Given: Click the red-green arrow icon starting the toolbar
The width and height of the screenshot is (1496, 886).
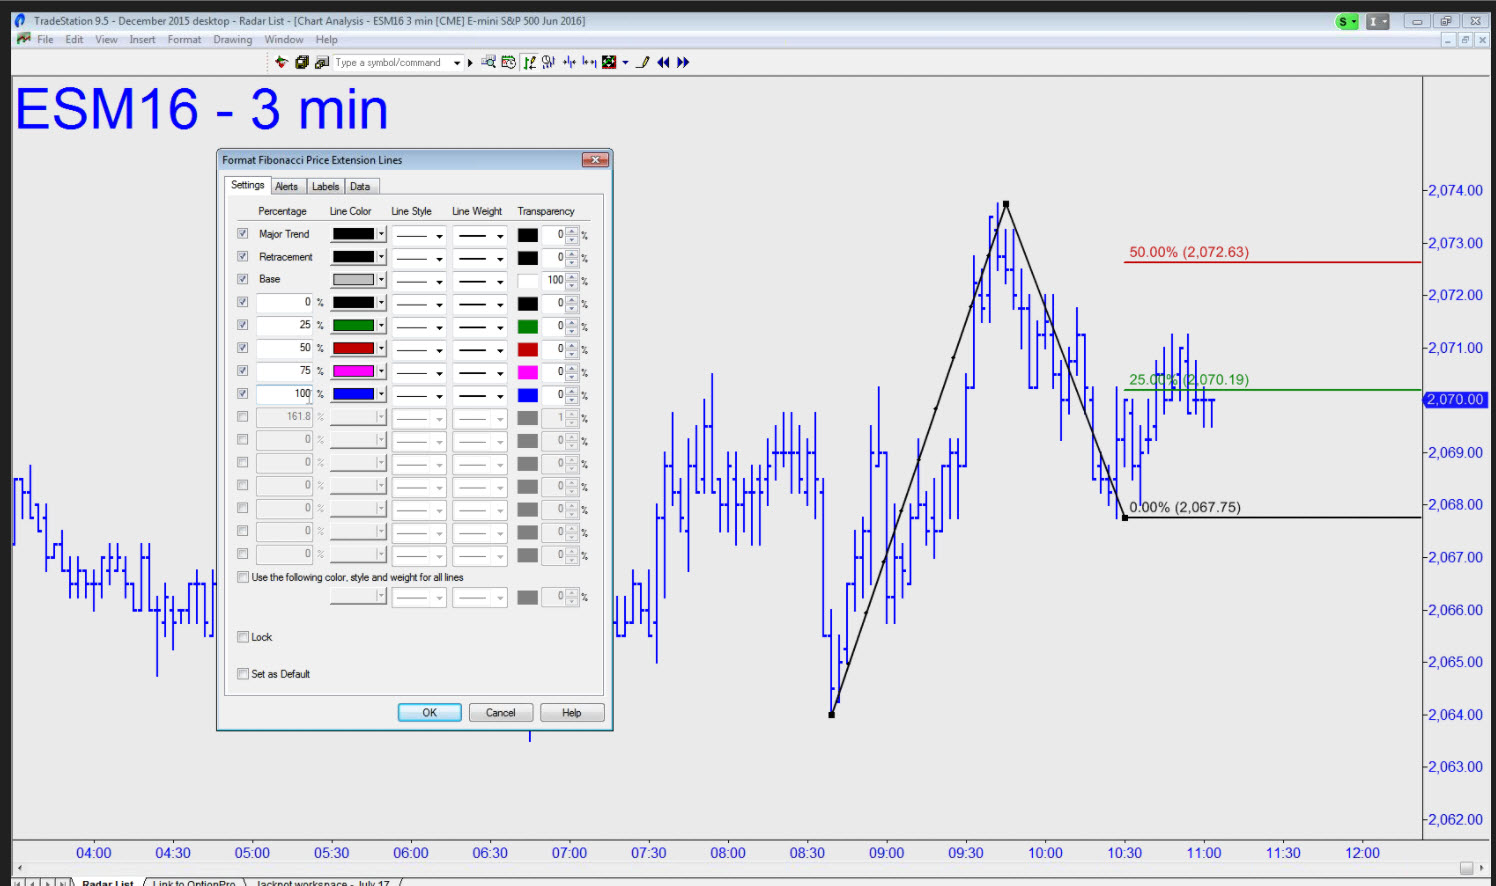Looking at the screenshot, I should (x=281, y=62).
